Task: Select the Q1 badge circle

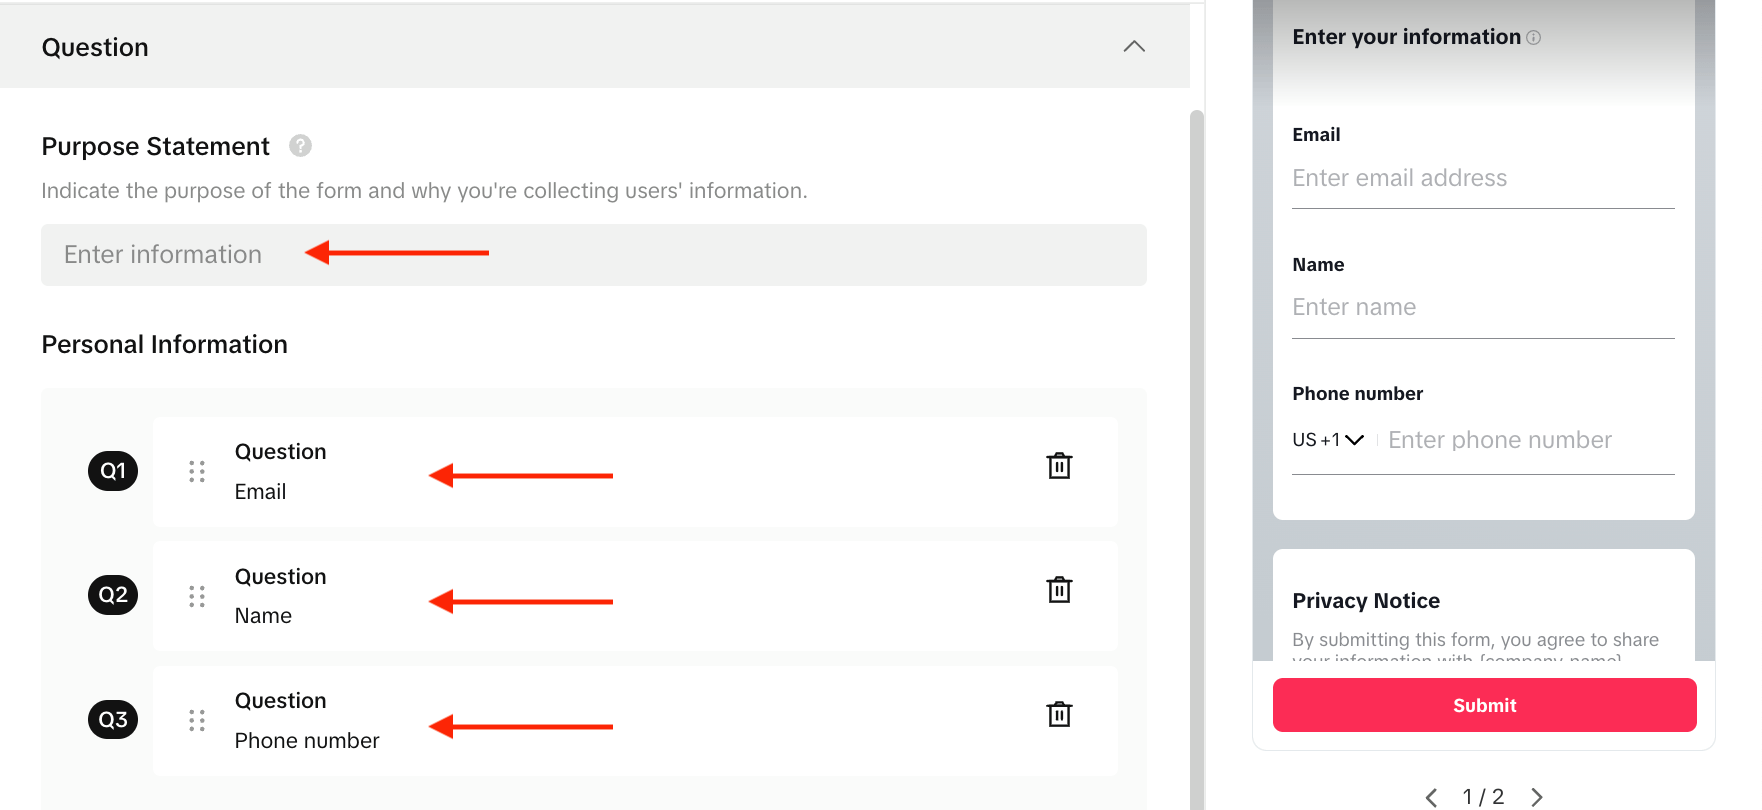Action: [113, 471]
